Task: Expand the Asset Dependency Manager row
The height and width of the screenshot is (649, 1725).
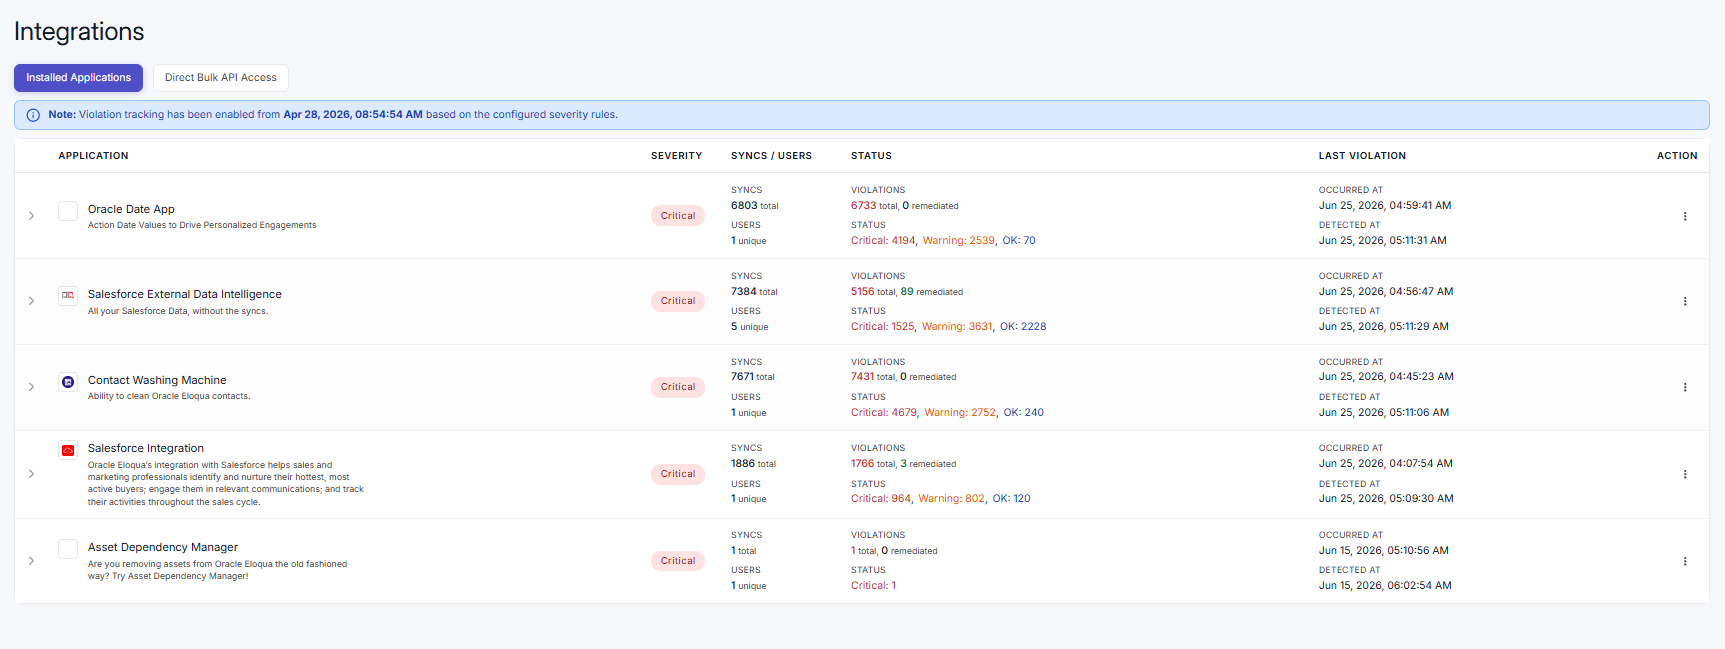Action: (32, 561)
